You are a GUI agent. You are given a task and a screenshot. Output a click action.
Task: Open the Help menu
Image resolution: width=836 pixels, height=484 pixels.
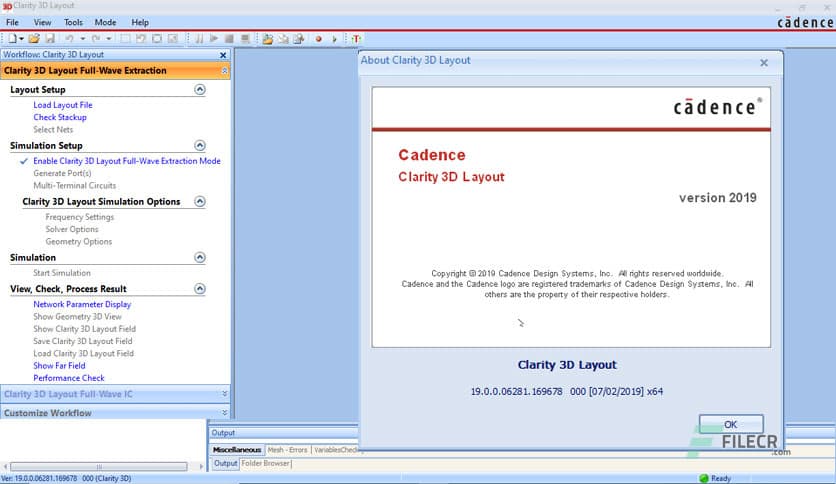[x=140, y=22]
